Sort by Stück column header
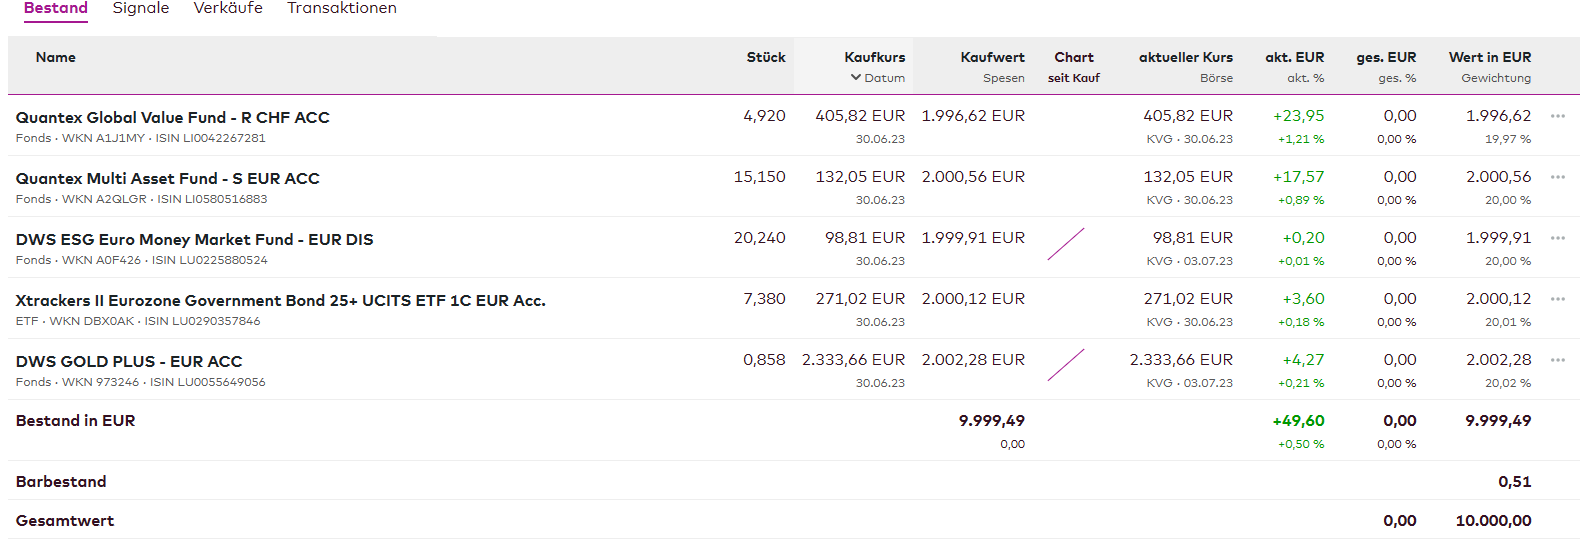Screen dimensions: 1580x546 click(x=766, y=57)
